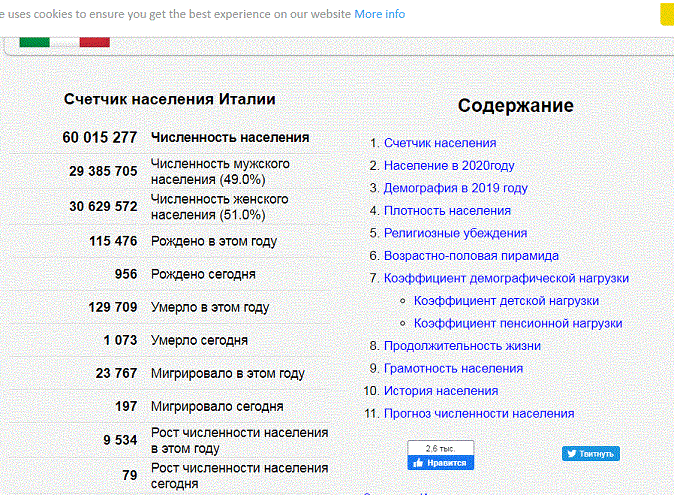Click the Facebook "Нравится" like button

[x=440, y=463]
